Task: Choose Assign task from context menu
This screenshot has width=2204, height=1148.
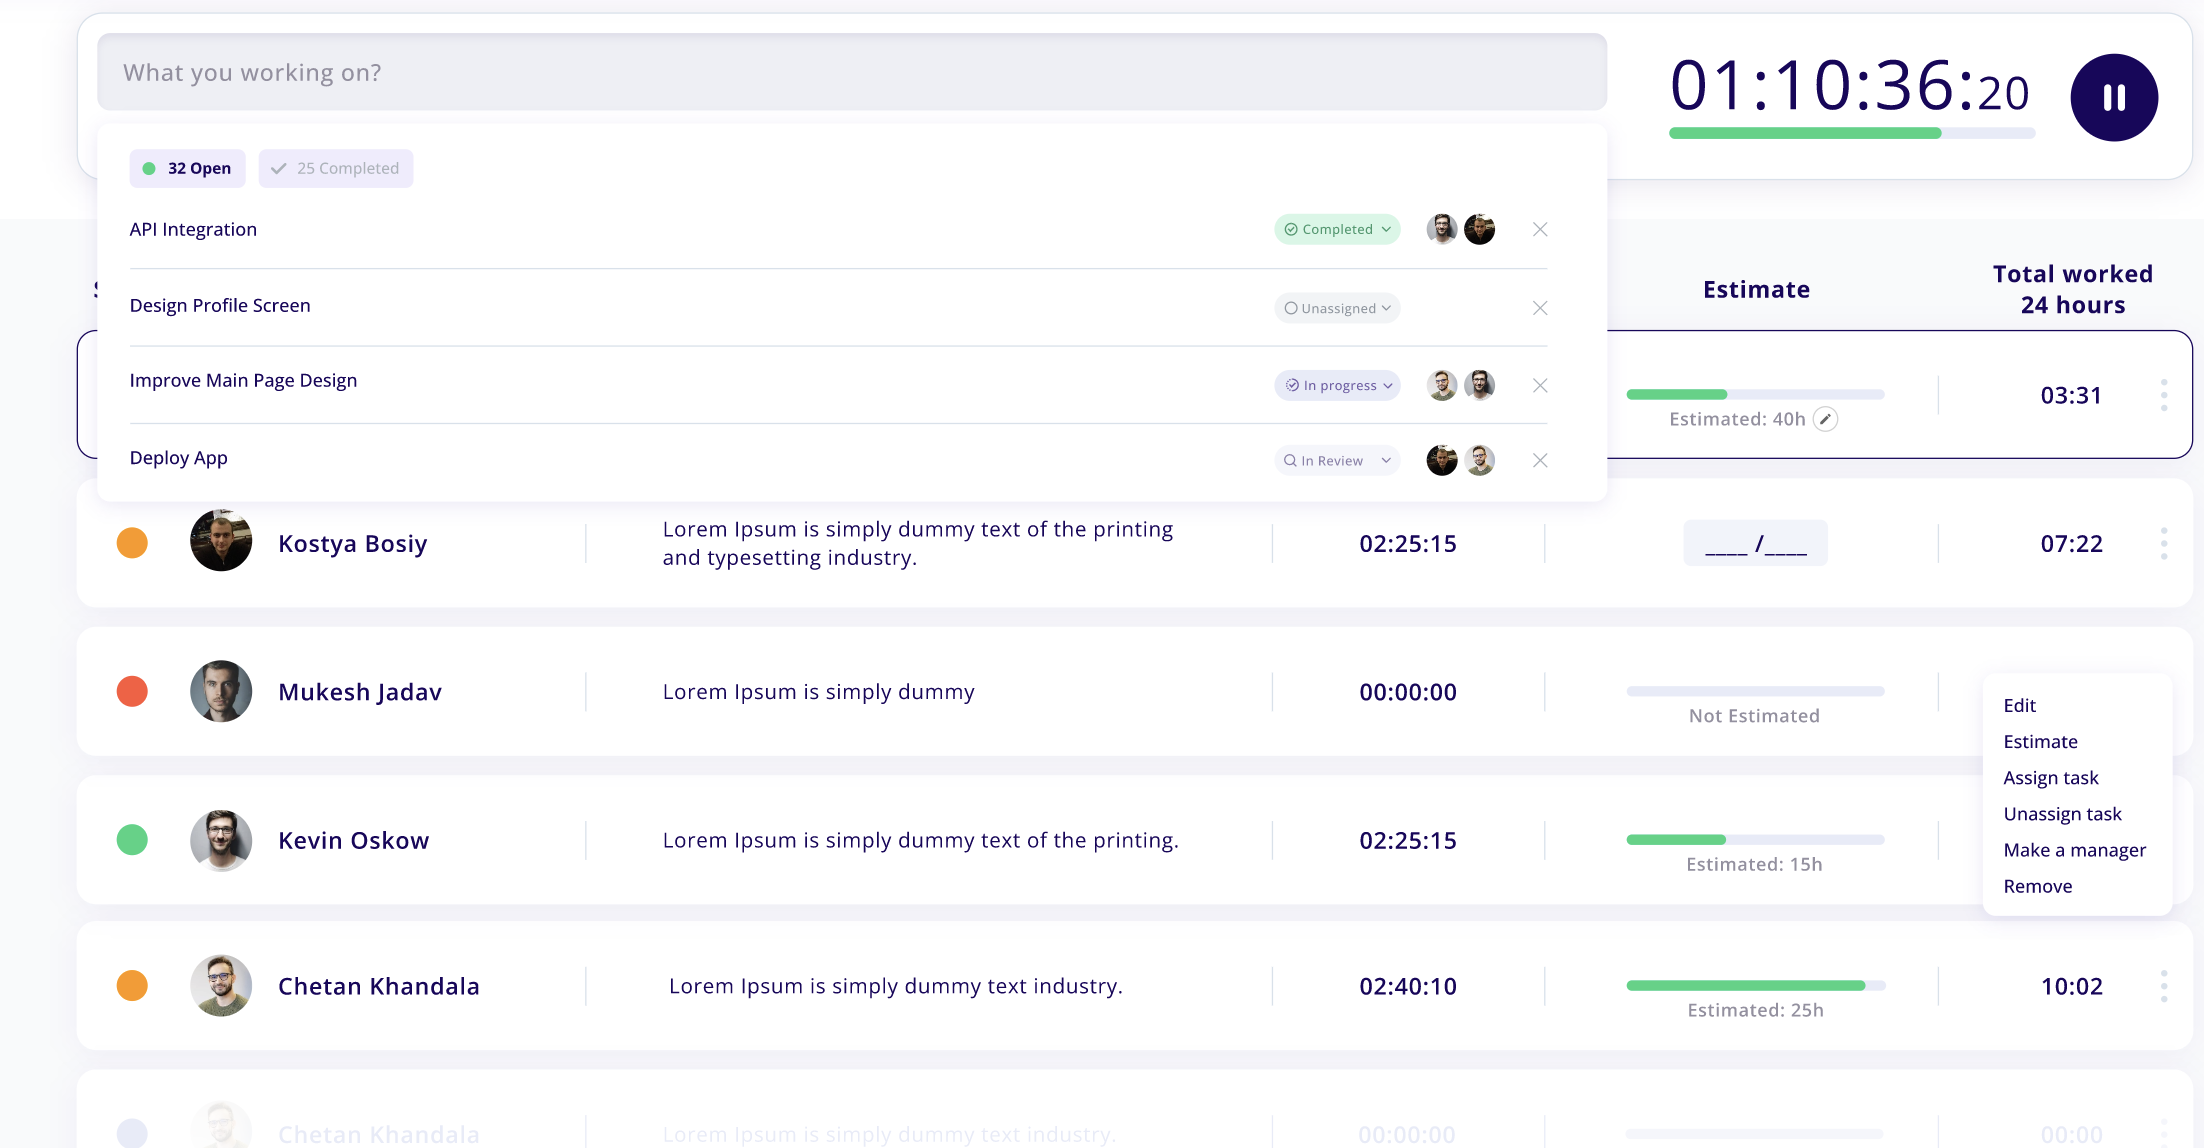Action: pyautogui.click(x=2050, y=778)
